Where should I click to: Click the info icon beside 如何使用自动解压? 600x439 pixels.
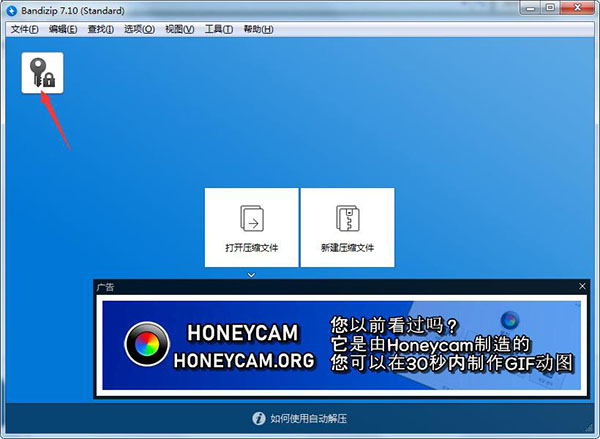click(259, 418)
